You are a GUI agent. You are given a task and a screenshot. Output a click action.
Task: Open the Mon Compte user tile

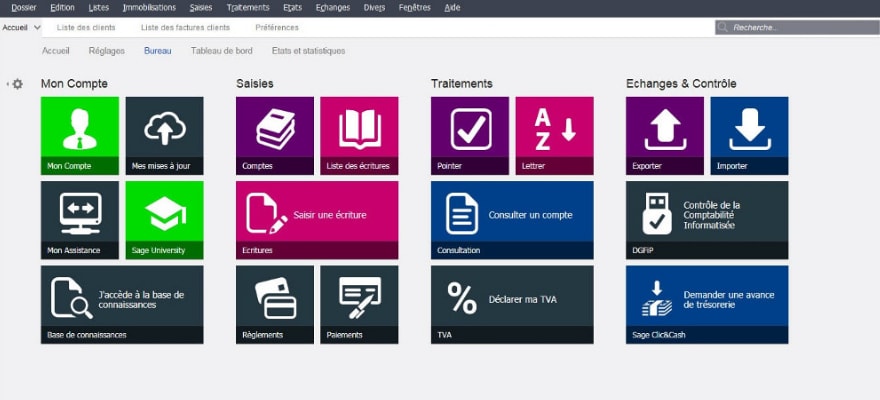point(79,135)
